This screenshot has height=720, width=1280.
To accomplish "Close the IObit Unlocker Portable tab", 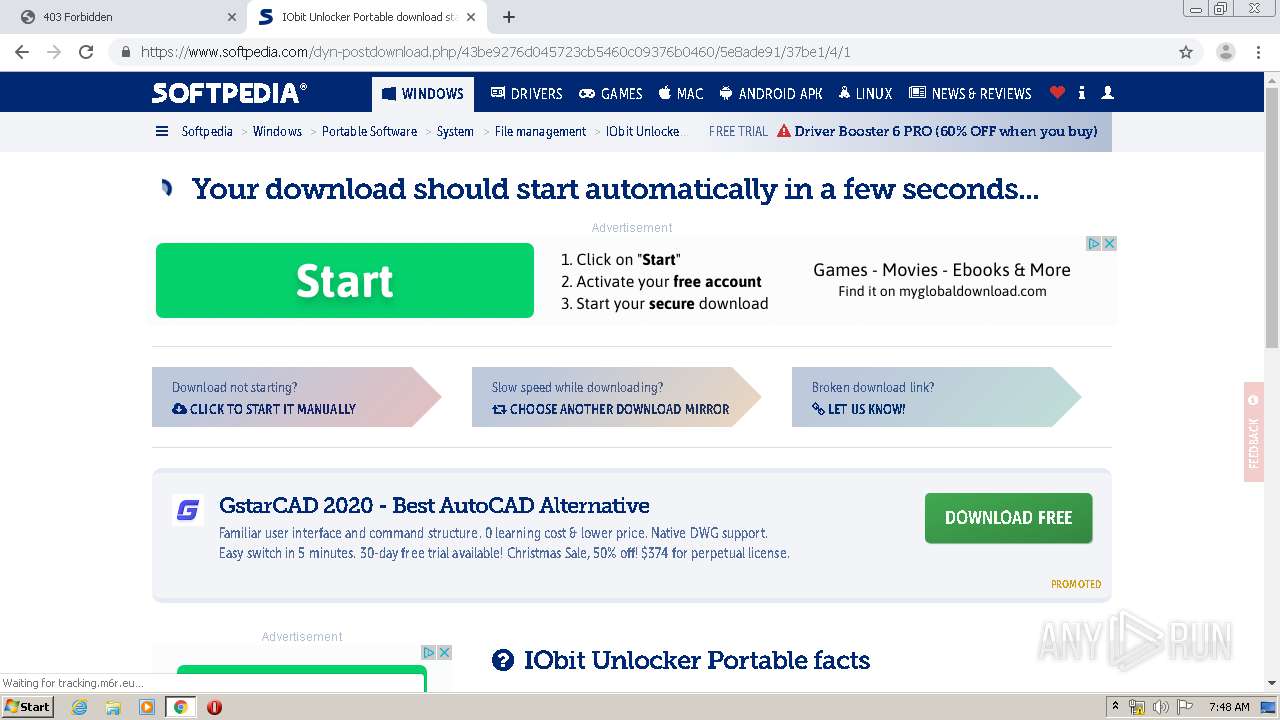I will tap(471, 17).
